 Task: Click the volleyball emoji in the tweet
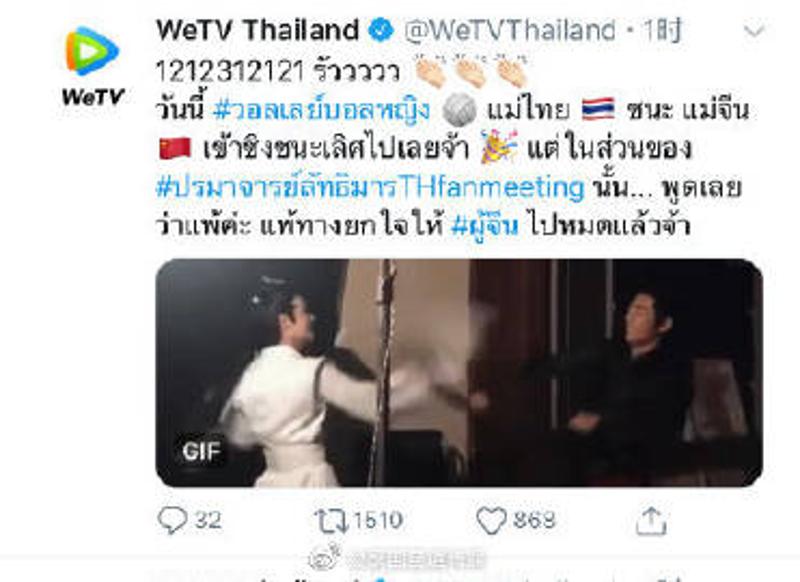pos(459,111)
